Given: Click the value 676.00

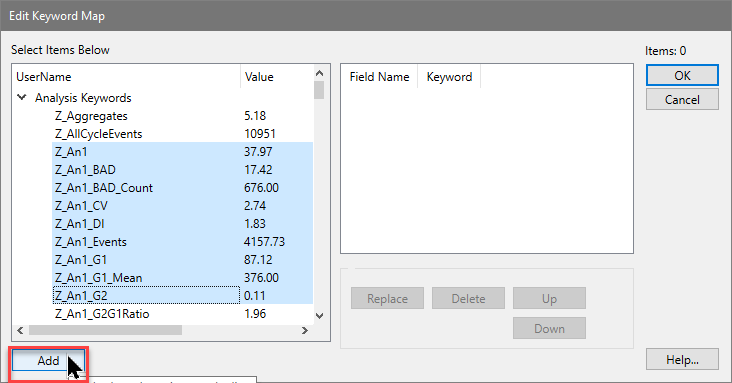Looking at the screenshot, I should click(261, 188).
